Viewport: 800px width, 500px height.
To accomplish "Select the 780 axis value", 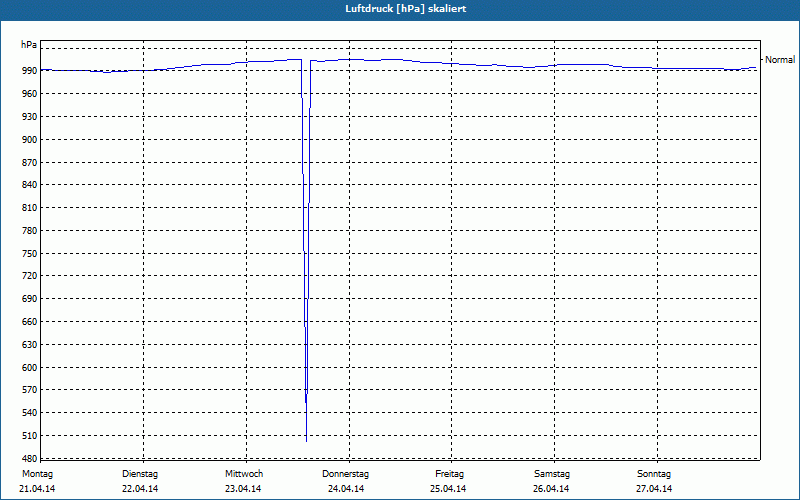I will click(x=29, y=231).
